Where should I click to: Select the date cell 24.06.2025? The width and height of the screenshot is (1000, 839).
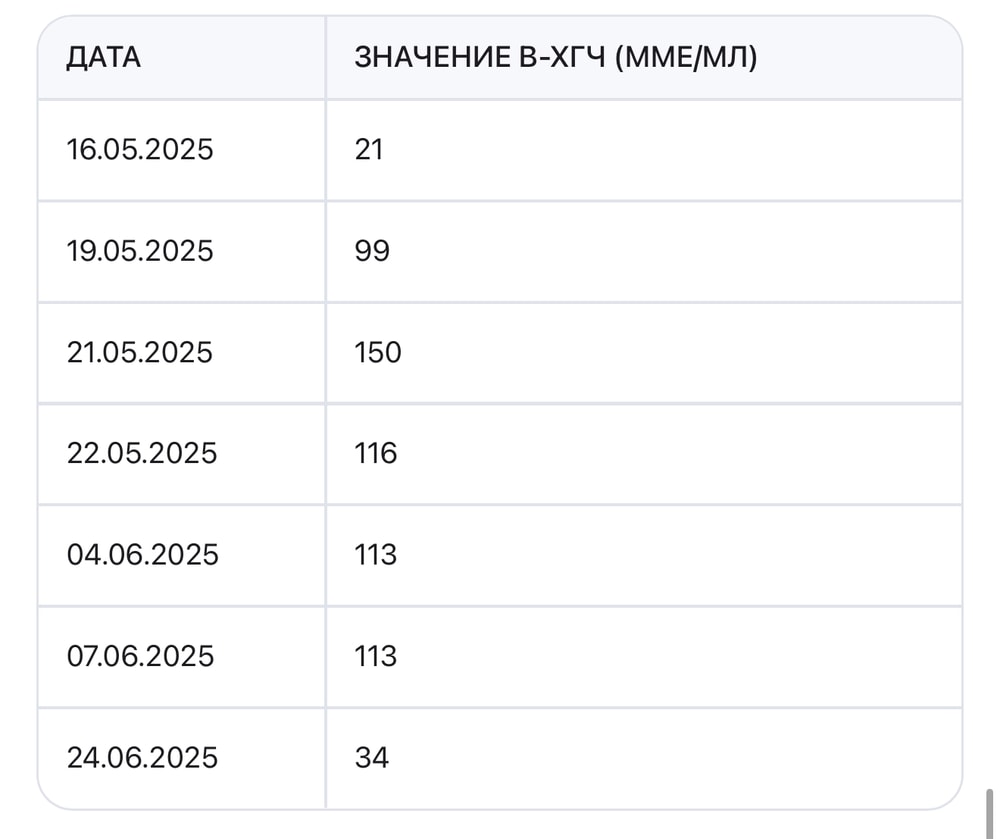click(x=142, y=757)
